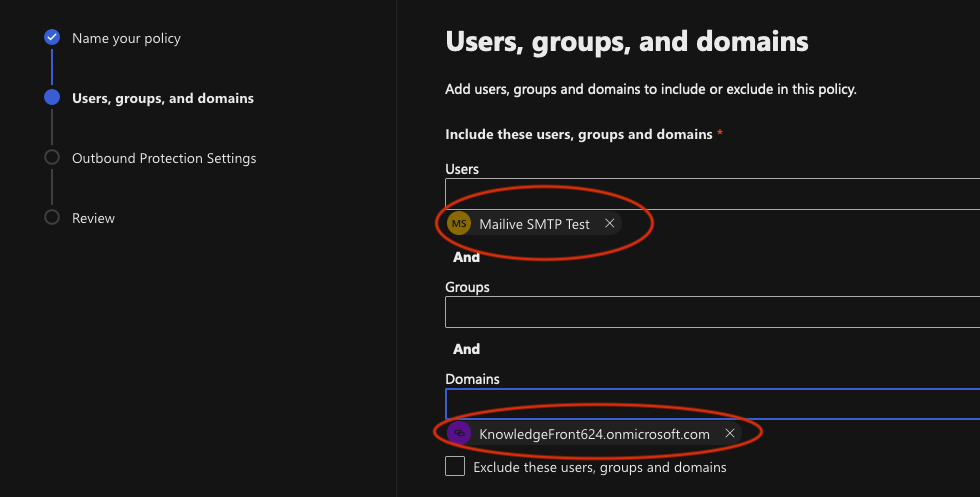The image size is (980, 497).
Task: Go to the Name your policy step
Action: click(126, 38)
